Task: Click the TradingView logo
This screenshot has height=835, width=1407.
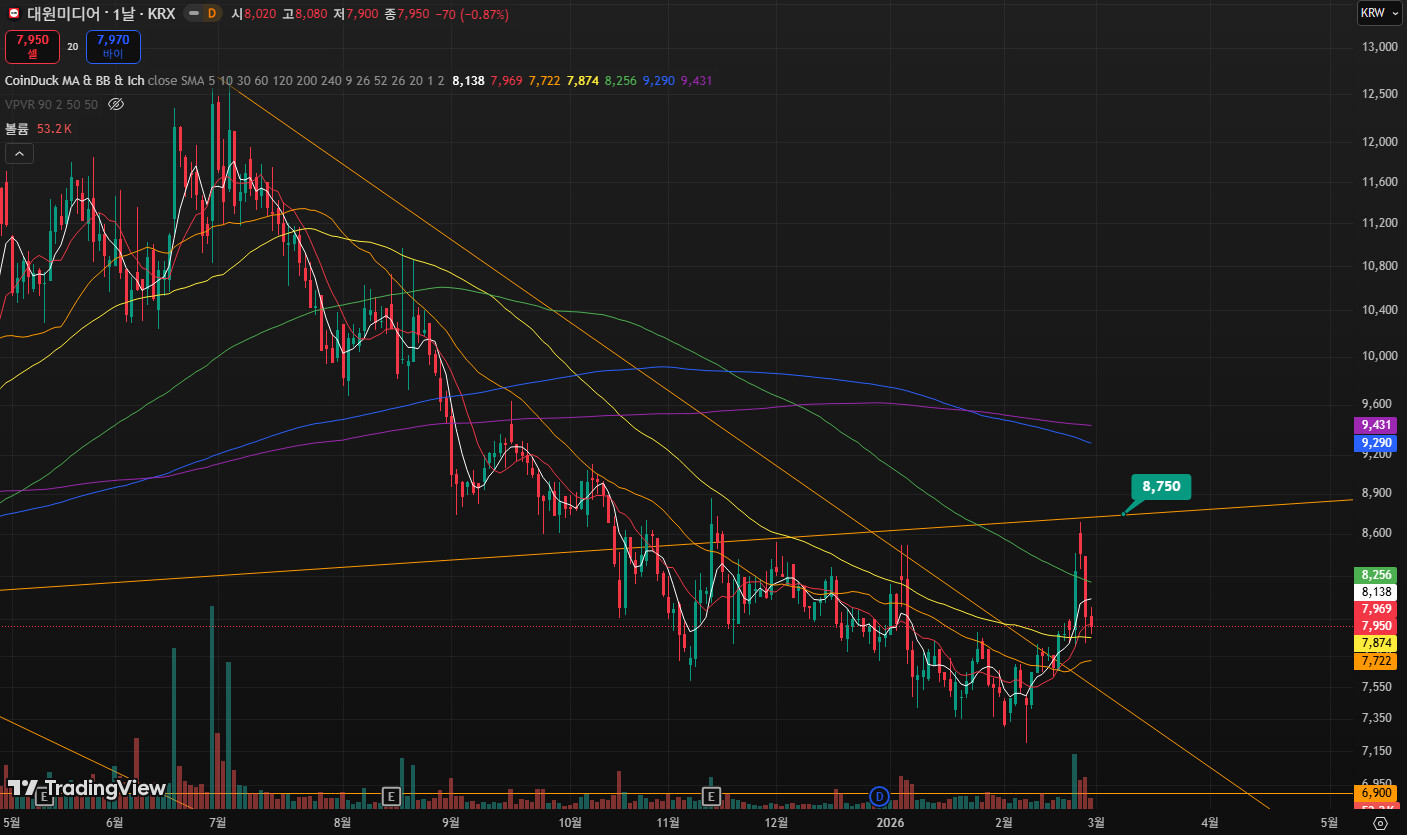Action: 86,788
